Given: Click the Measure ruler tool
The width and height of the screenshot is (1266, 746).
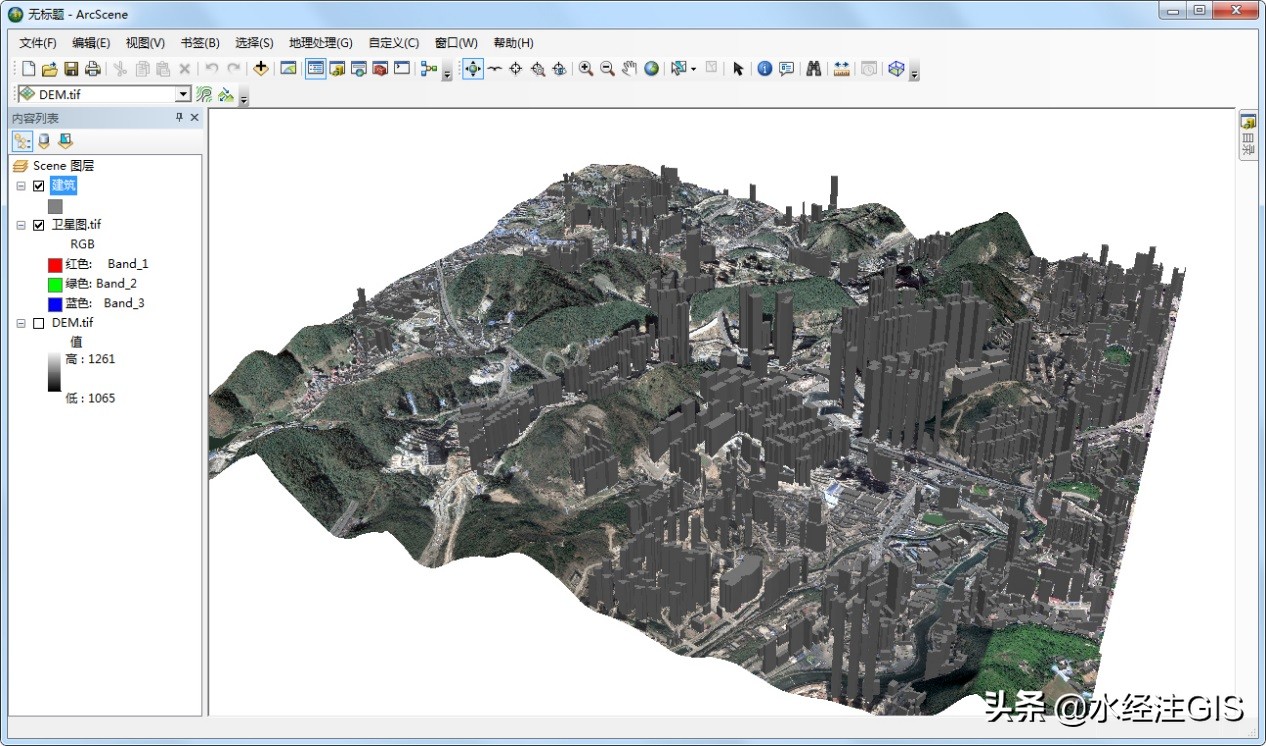Looking at the screenshot, I should point(841,69).
